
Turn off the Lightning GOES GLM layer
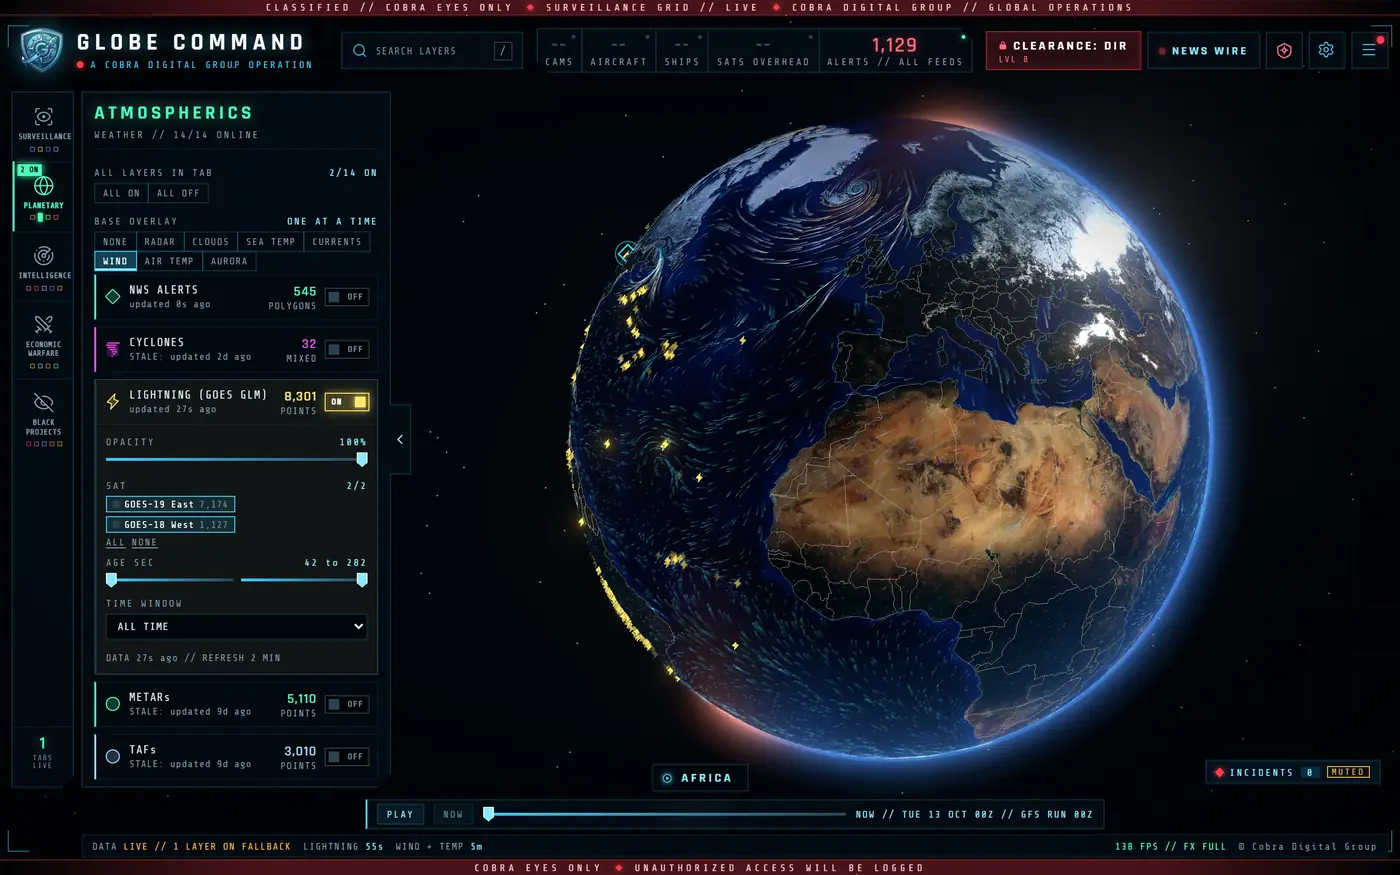(x=347, y=402)
